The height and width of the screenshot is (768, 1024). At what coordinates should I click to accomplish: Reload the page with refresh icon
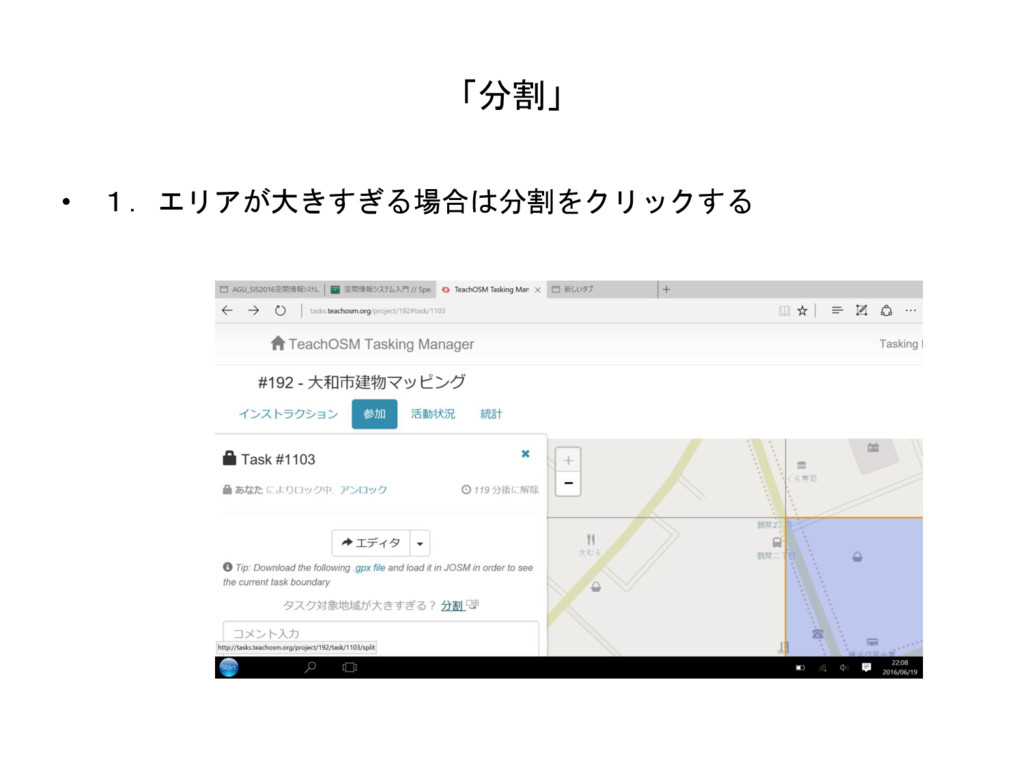(x=280, y=310)
